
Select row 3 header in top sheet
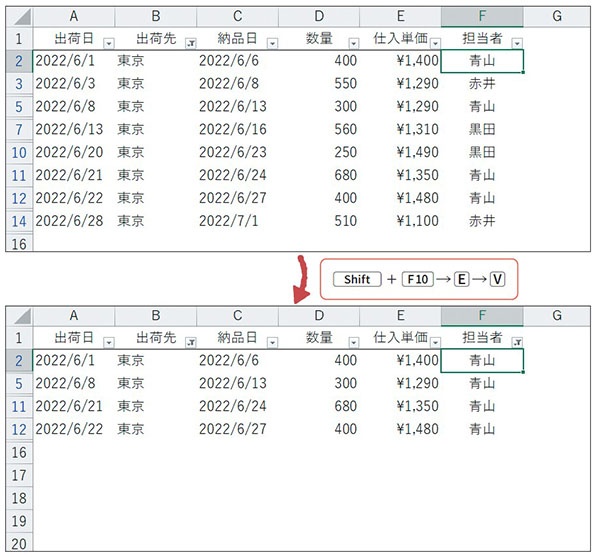point(19,84)
